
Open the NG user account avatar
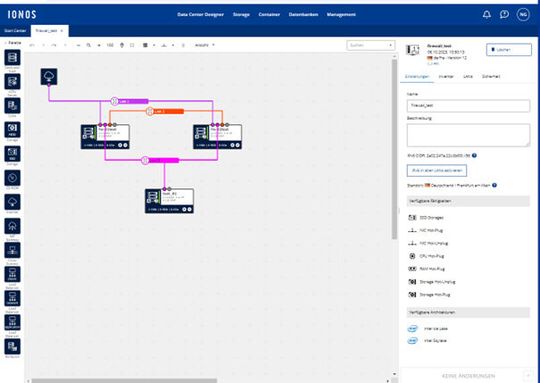(523, 14)
